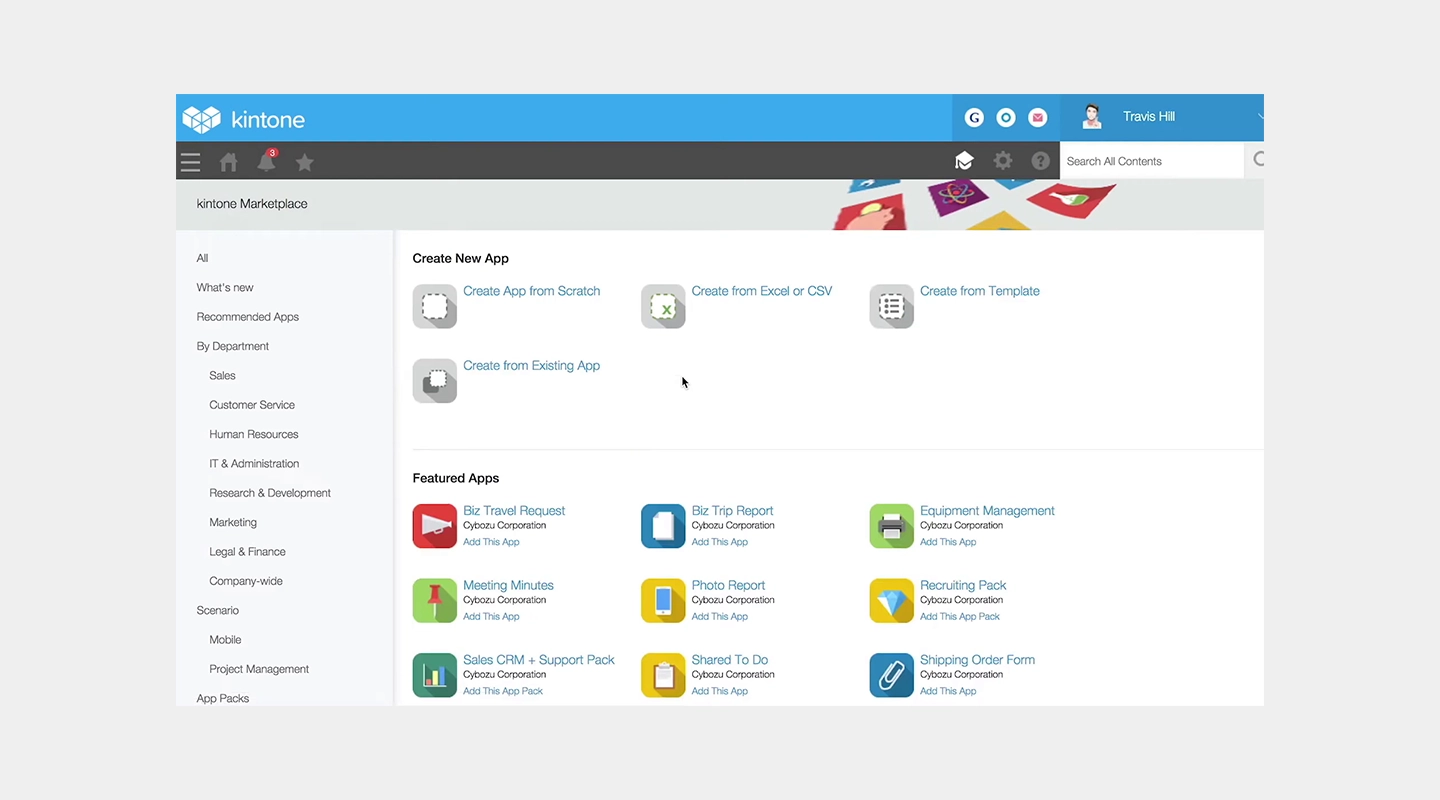Click the Create App from Scratch icon

pos(435,306)
